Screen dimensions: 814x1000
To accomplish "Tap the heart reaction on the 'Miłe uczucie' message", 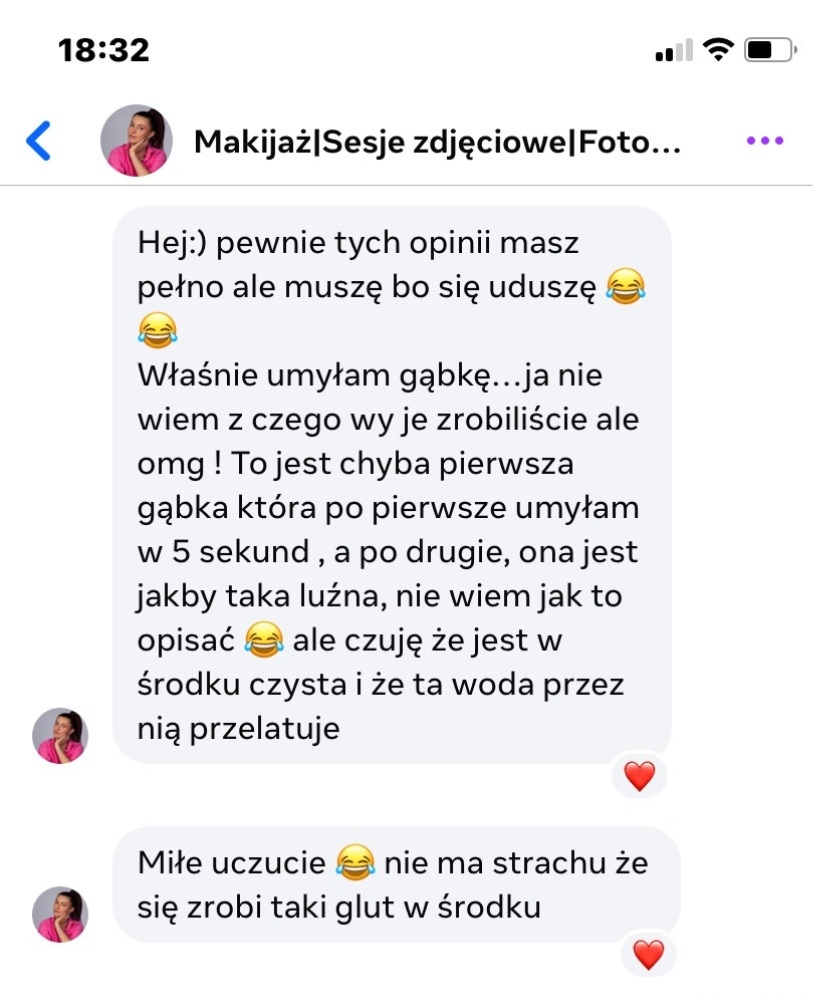I will tap(648, 955).
